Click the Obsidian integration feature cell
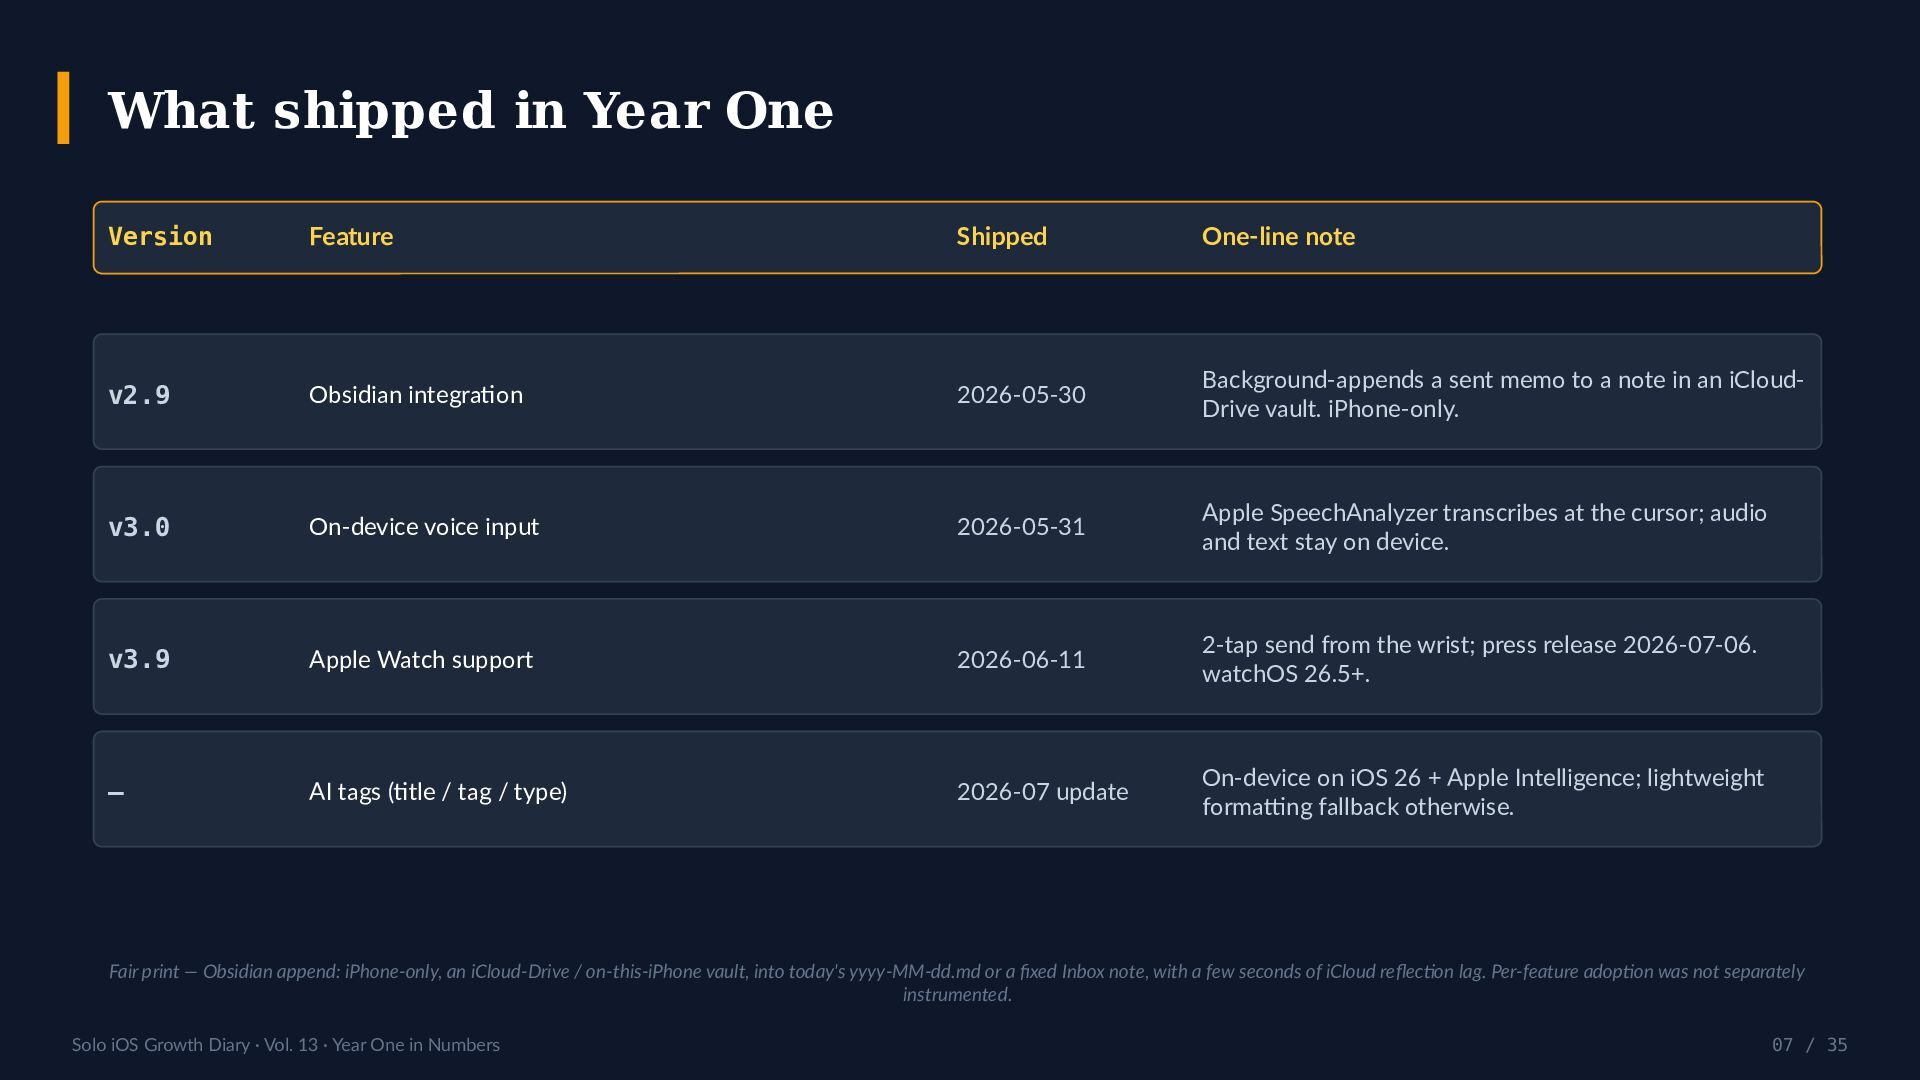 coord(416,395)
